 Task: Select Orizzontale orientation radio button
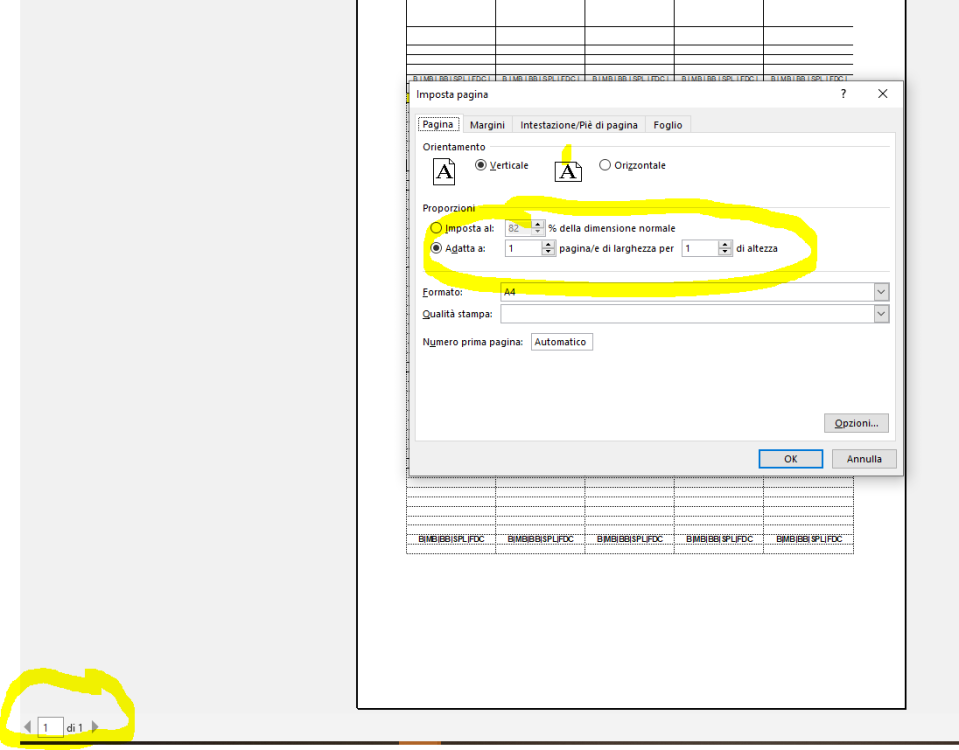605,165
